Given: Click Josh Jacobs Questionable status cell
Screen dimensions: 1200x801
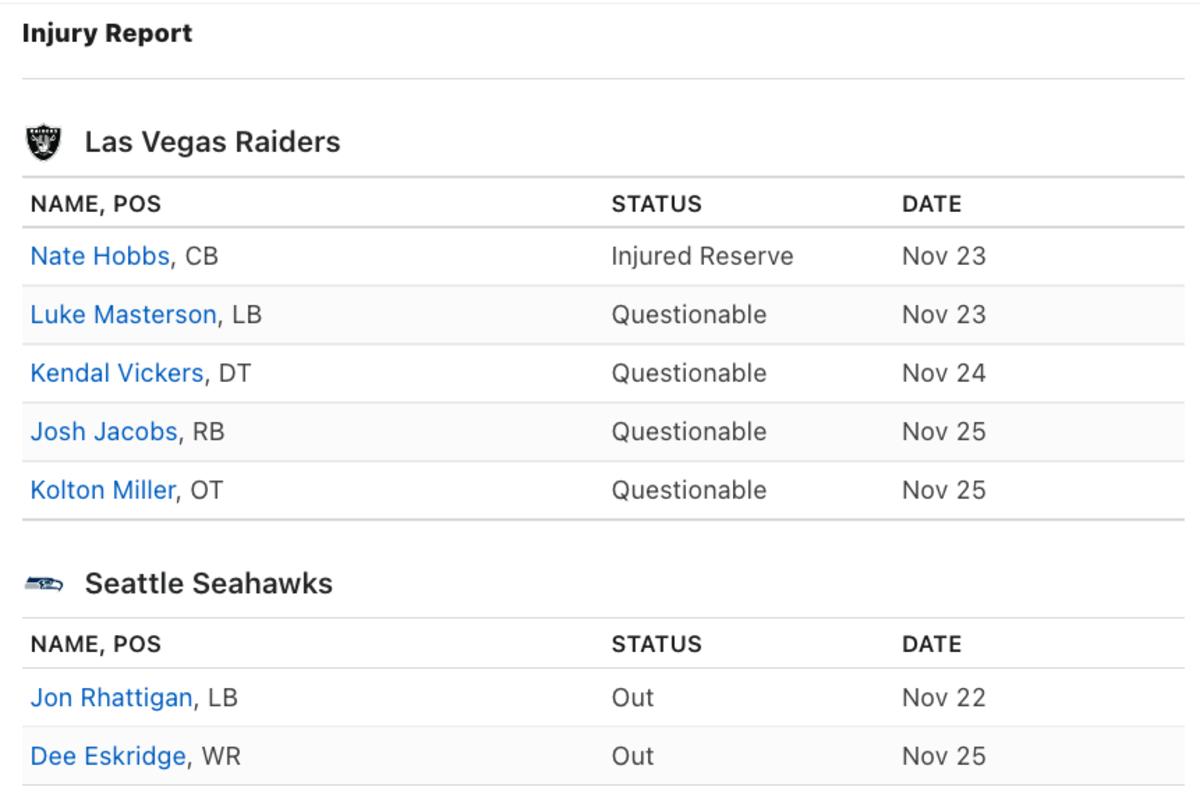Looking at the screenshot, I should coord(689,432).
